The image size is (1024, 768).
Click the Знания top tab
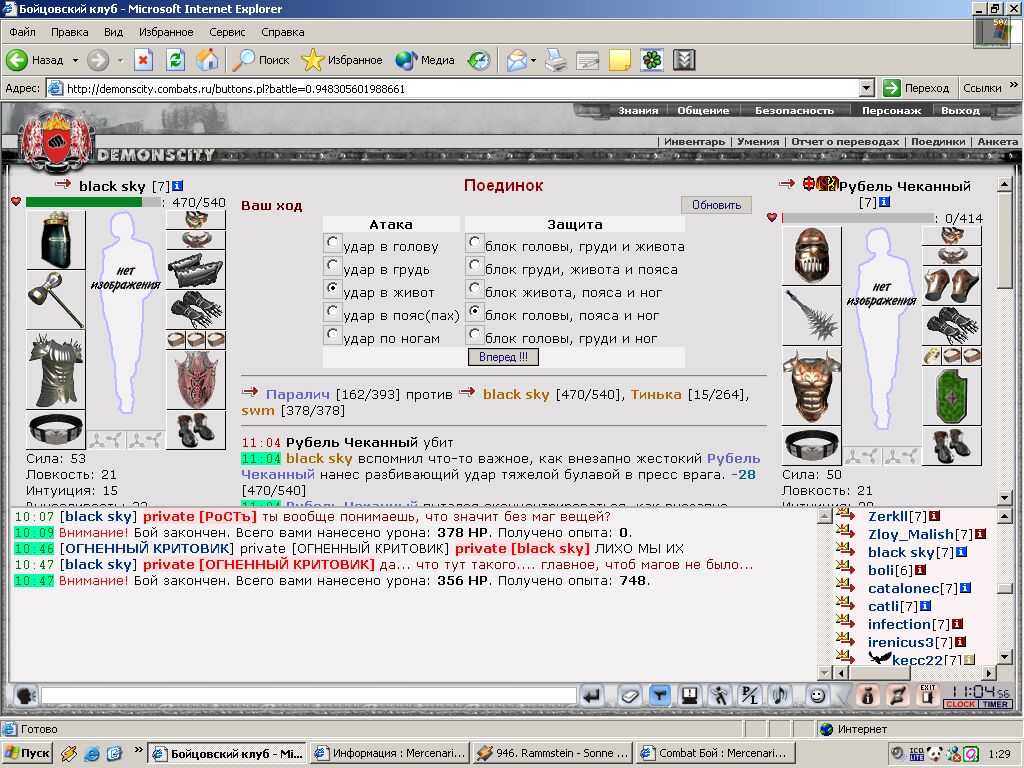tap(638, 110)
